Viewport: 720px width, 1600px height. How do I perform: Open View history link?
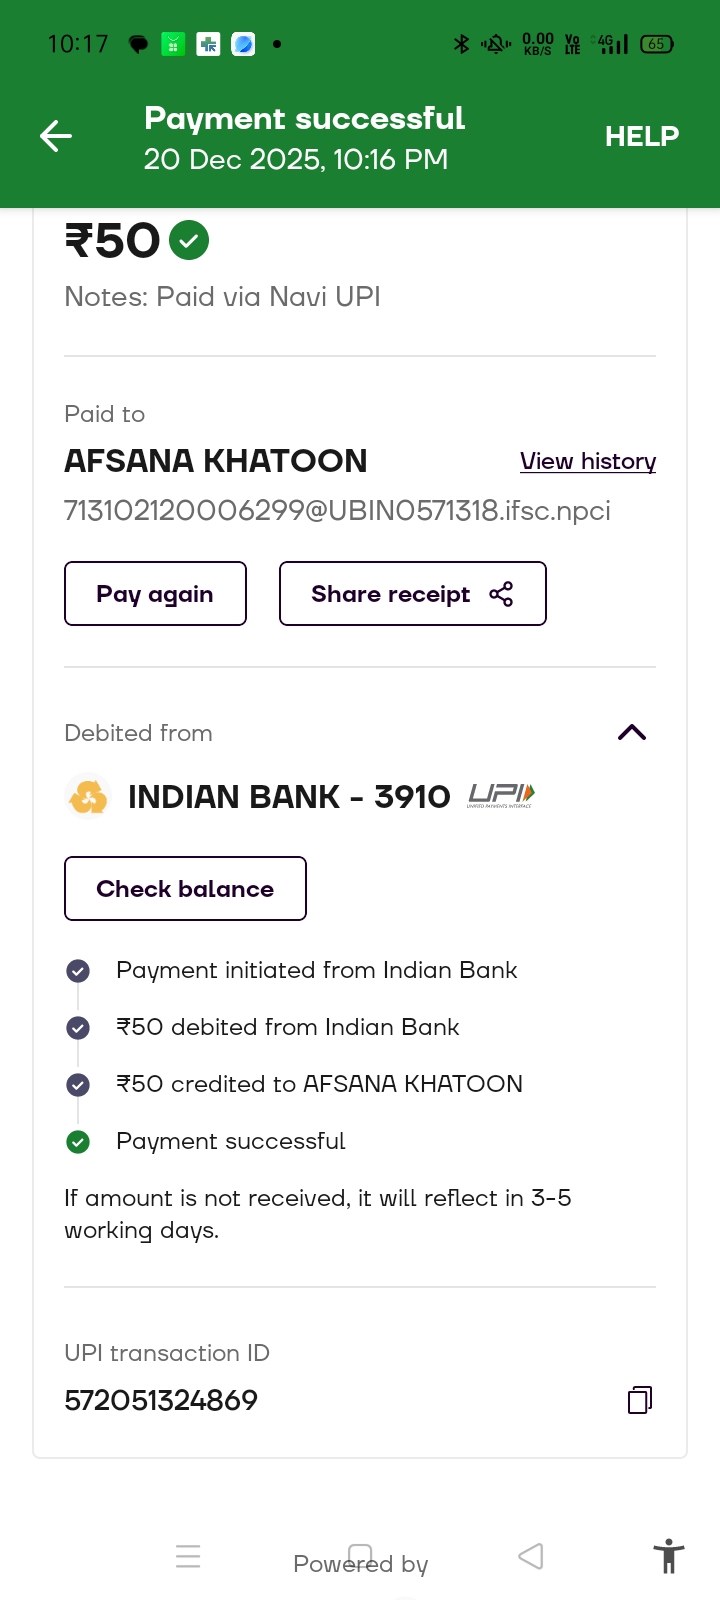(587, 461)
